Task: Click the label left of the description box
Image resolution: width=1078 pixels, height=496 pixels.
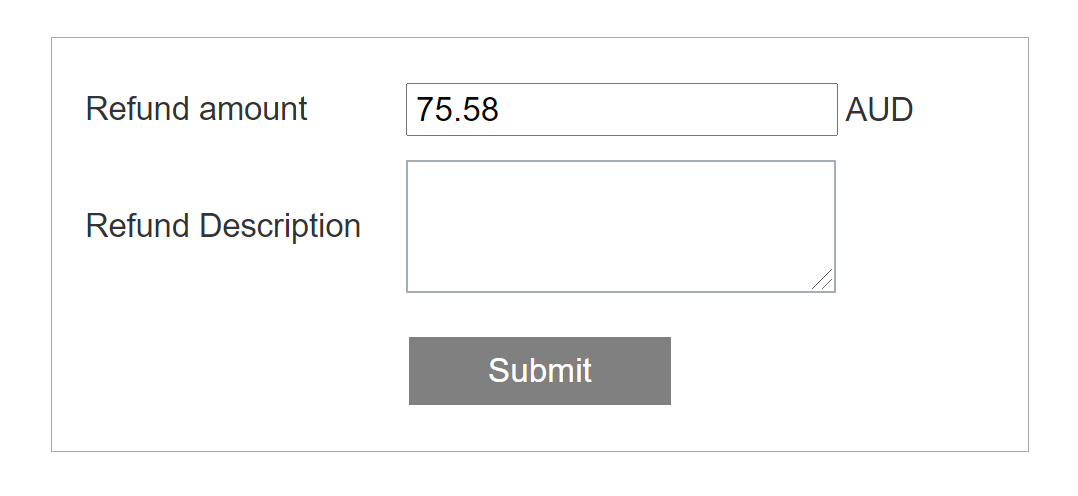Action: (x=223, y=226)
